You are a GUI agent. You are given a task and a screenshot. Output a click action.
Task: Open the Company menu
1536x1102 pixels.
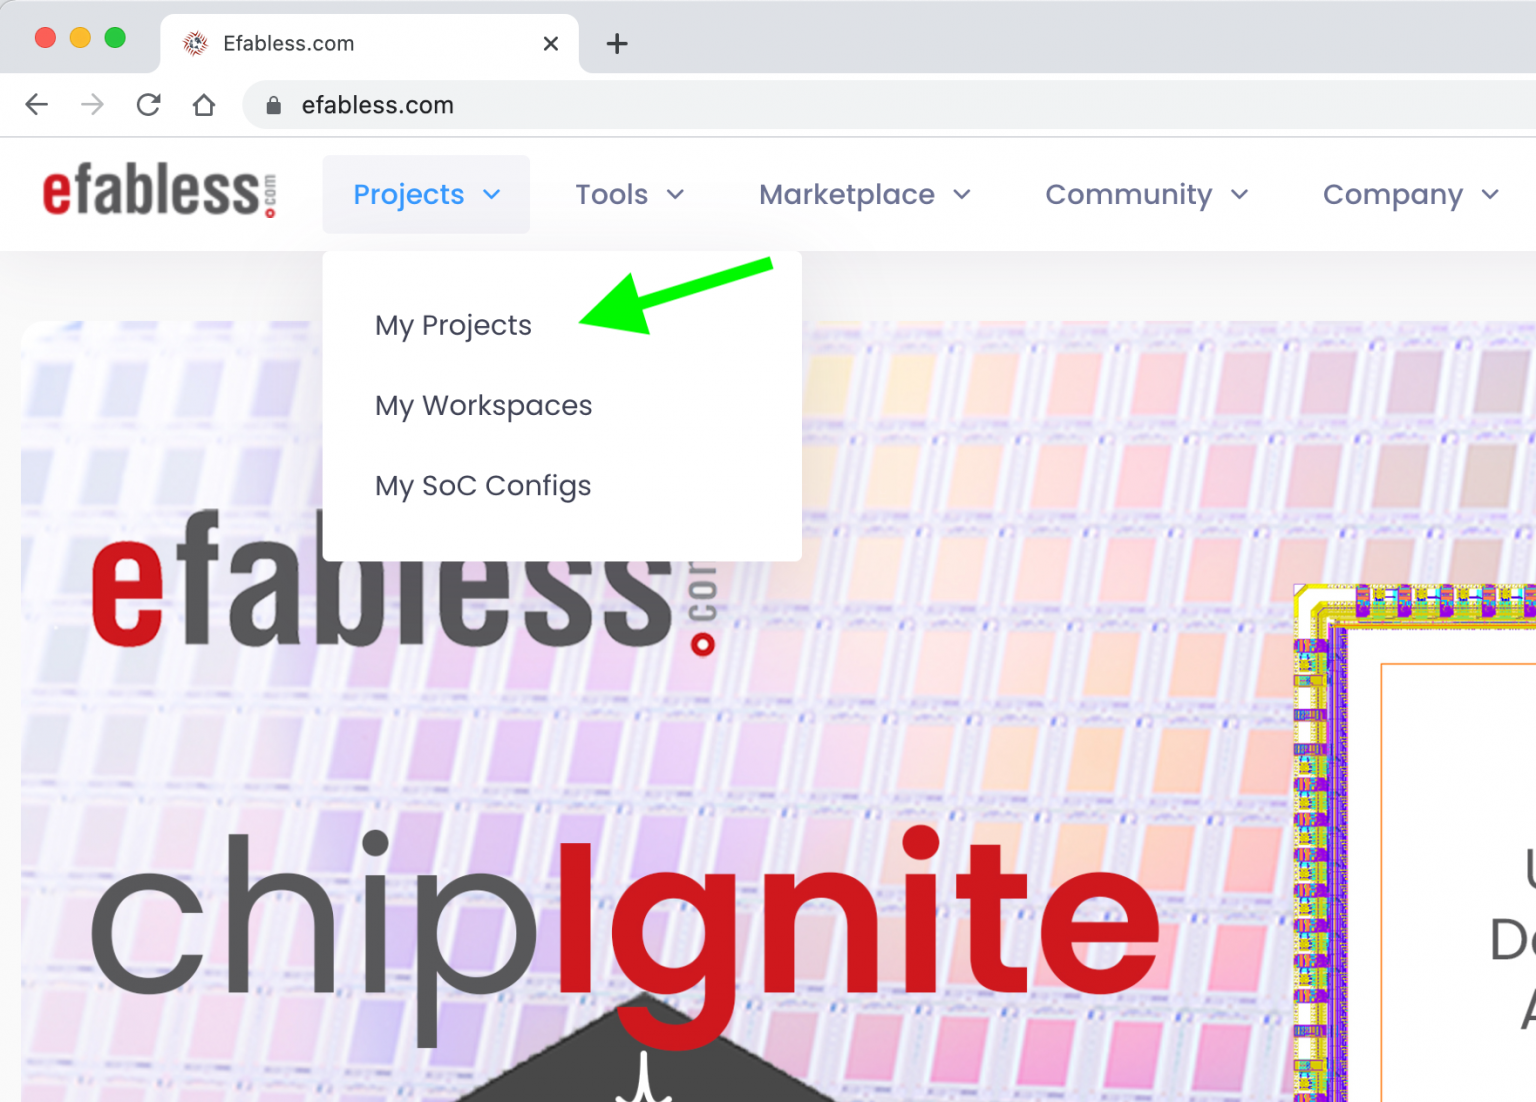point(1411,194)
